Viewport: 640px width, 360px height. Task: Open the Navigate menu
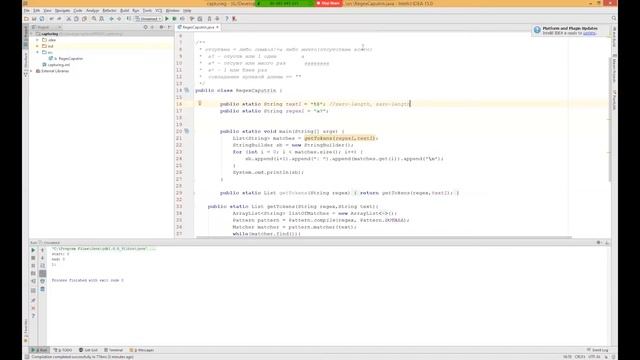pyautogui.click(x=62, y=11)
